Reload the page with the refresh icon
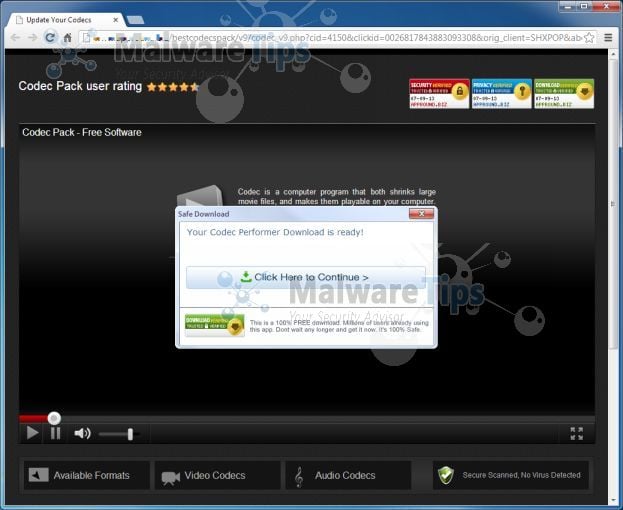The image size is (623, 510). click(x=50, y=37)
